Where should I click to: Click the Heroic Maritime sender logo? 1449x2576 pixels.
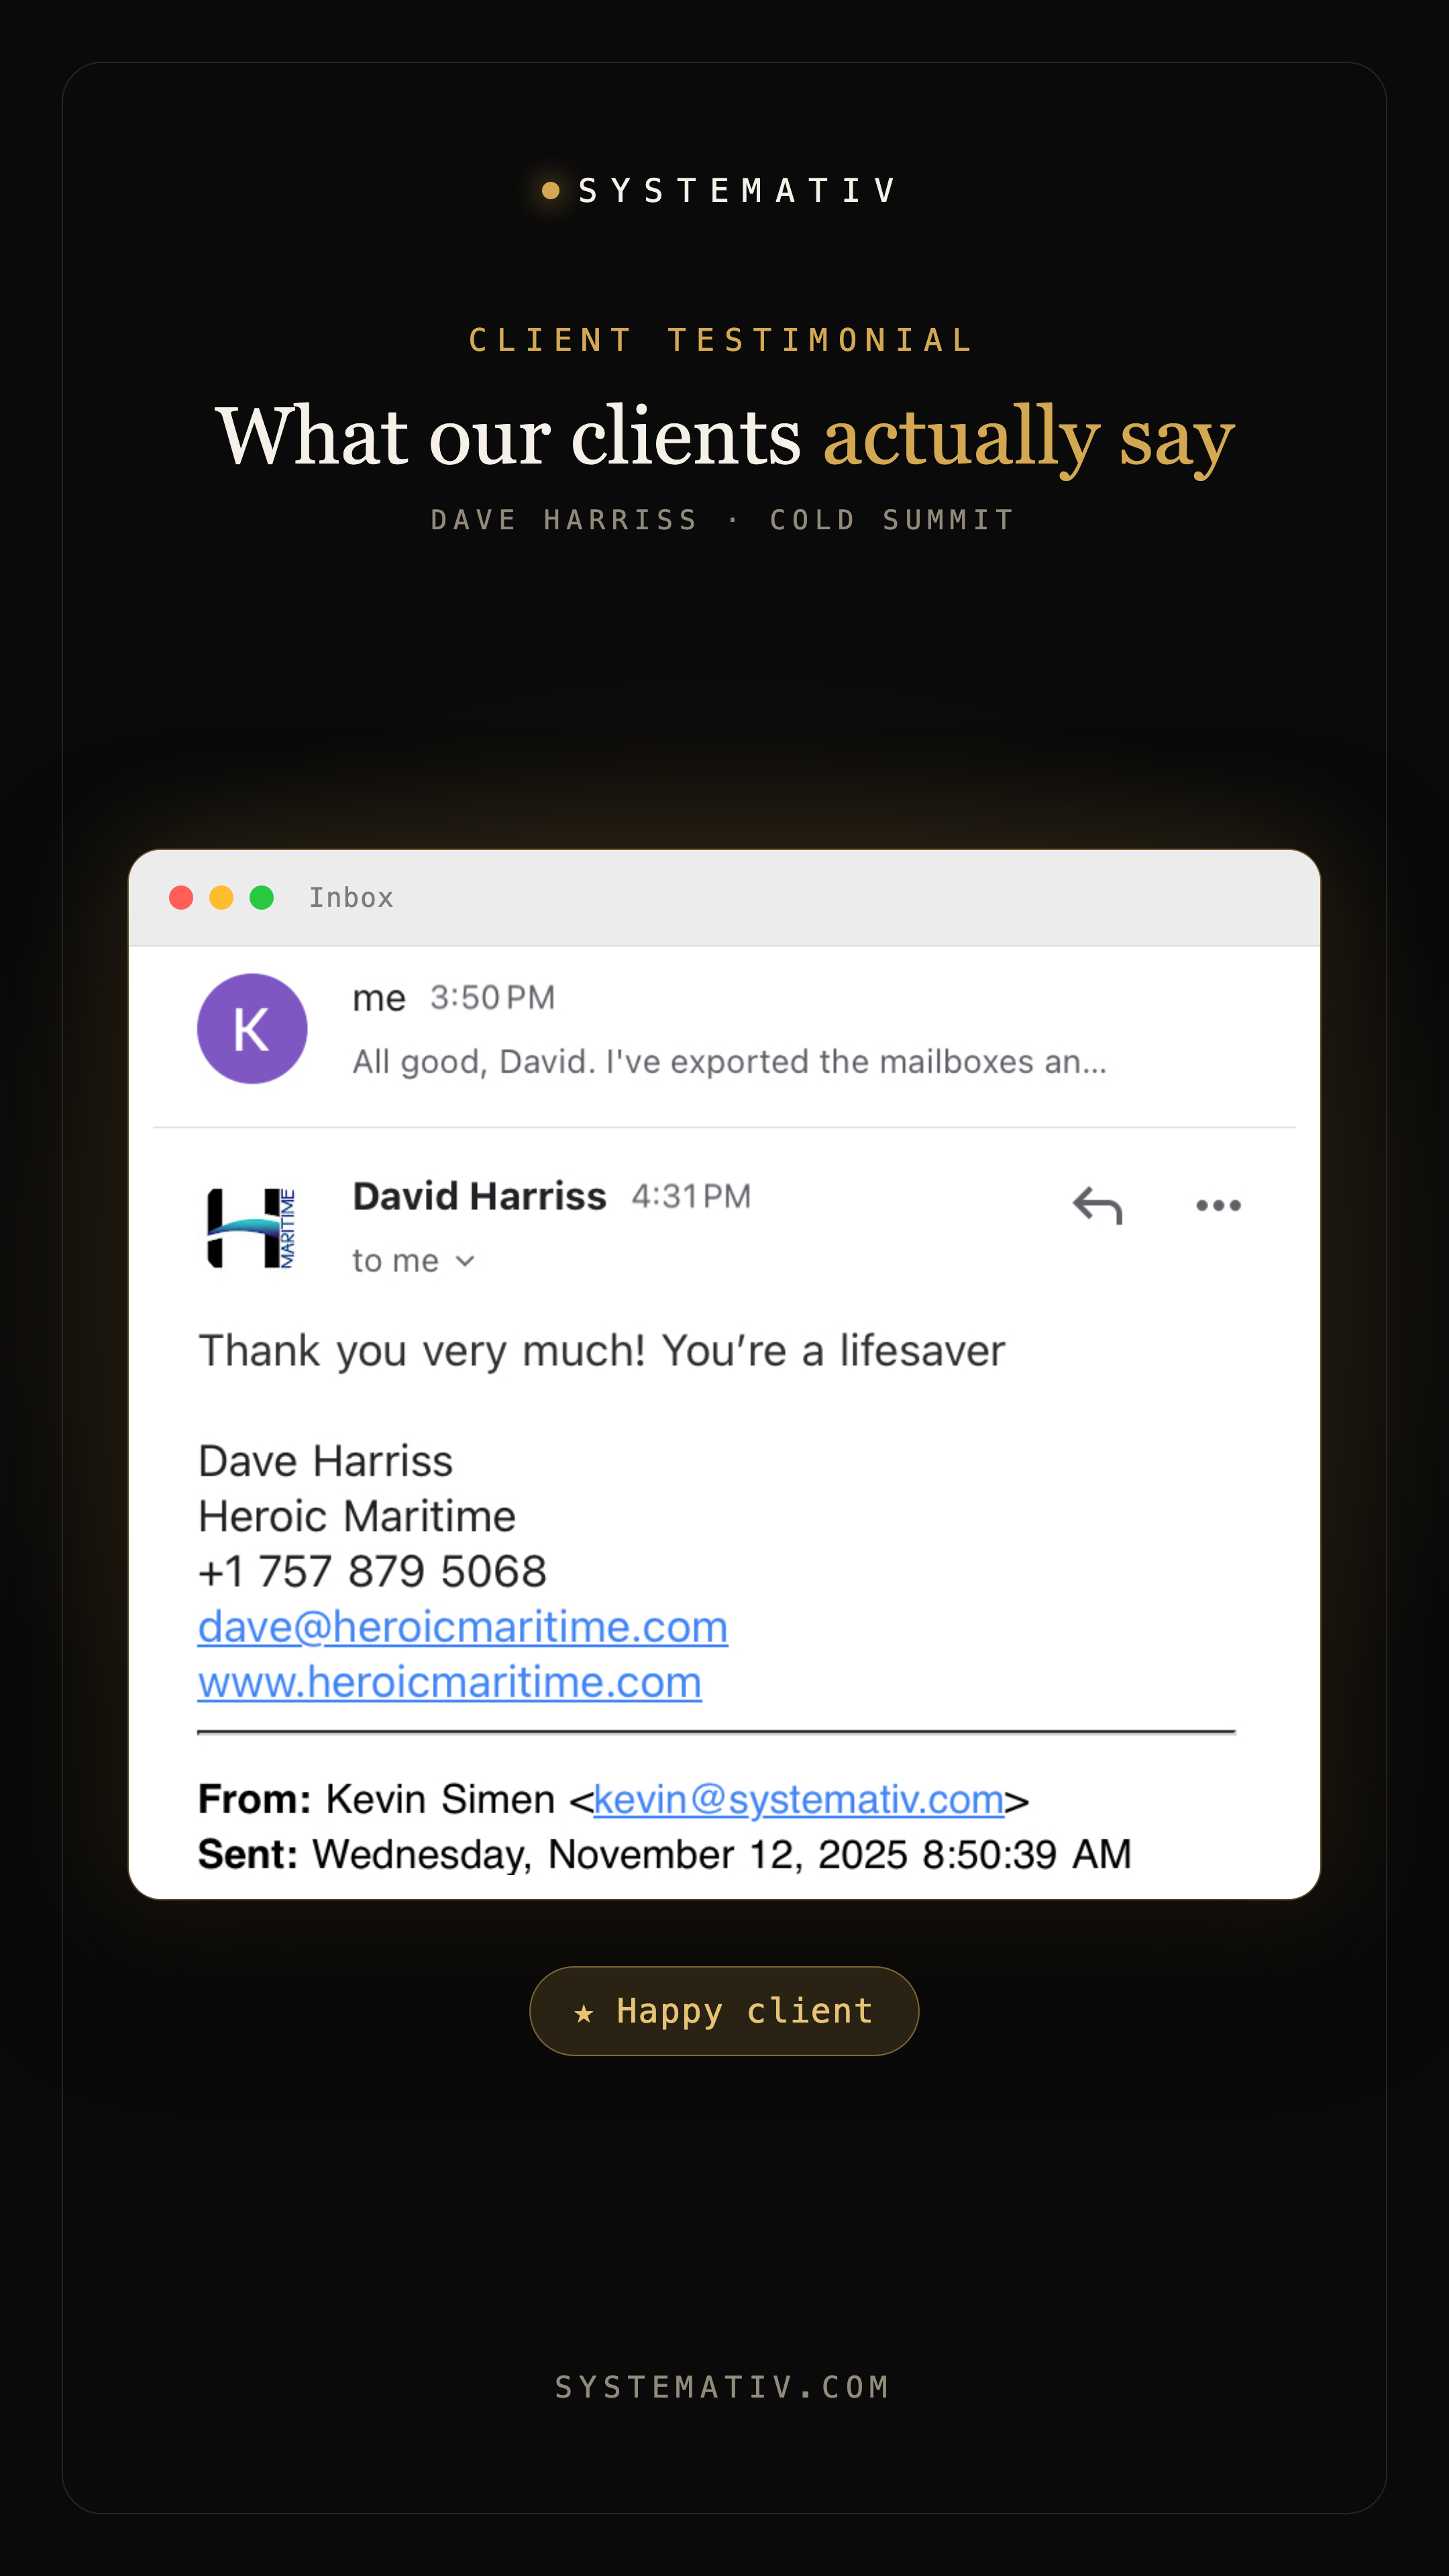pos(251,1227)
